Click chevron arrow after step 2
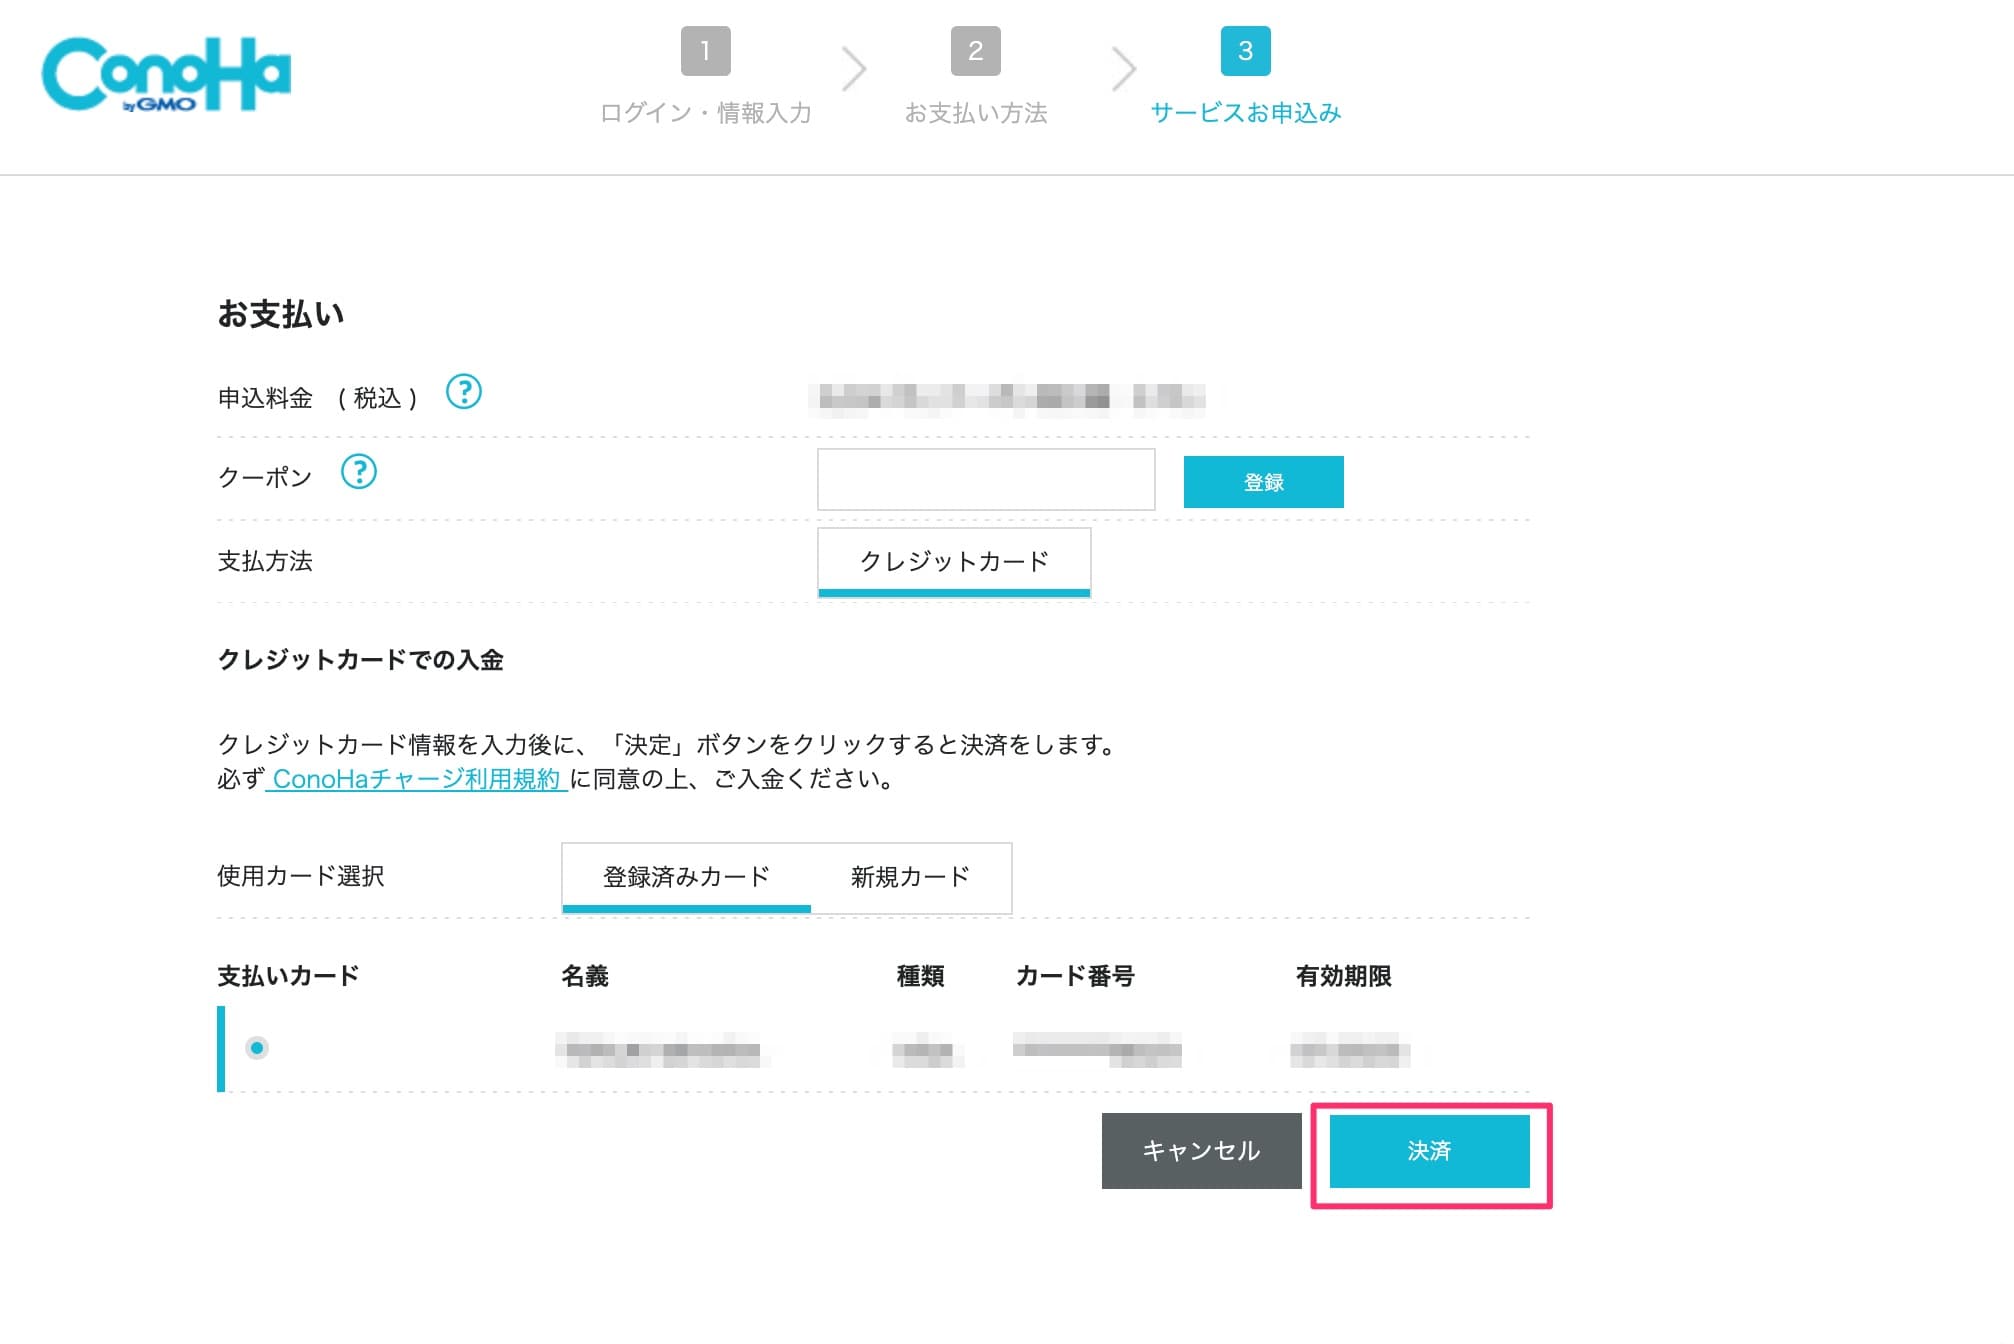 pyautogui.click(x=1124, y=69)
